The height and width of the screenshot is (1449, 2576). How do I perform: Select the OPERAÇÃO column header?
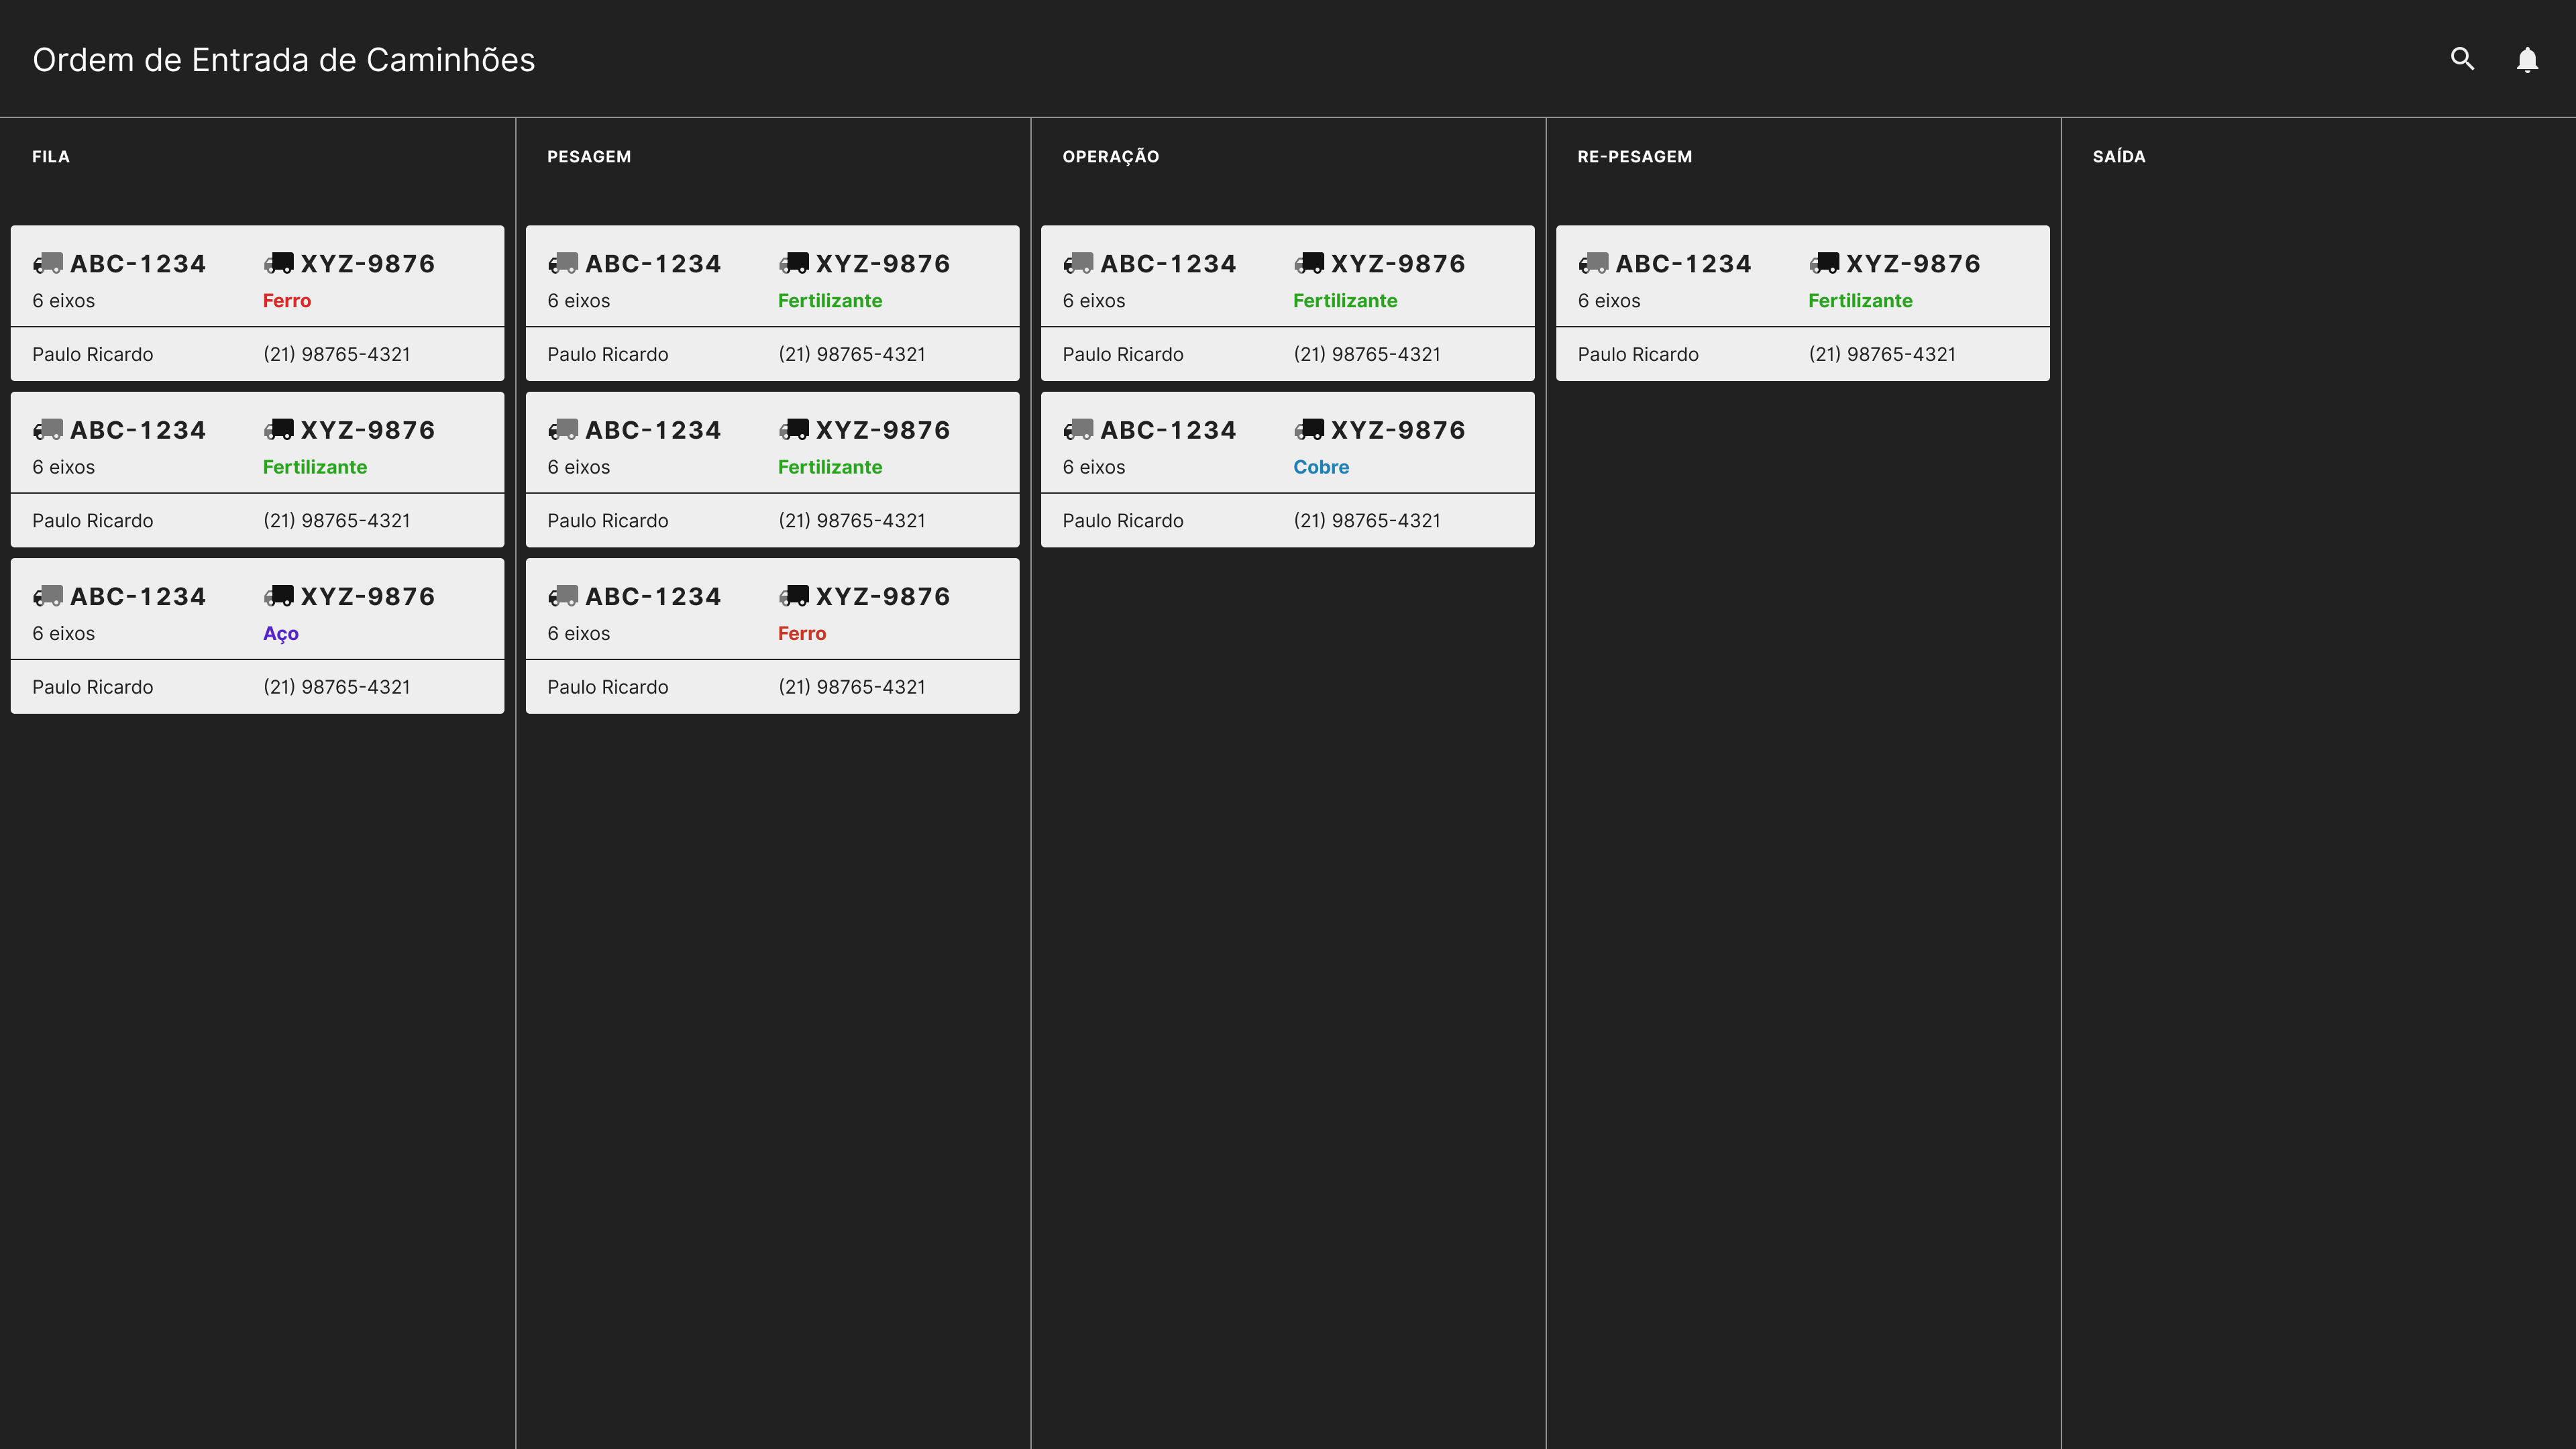pos(1111,156)
